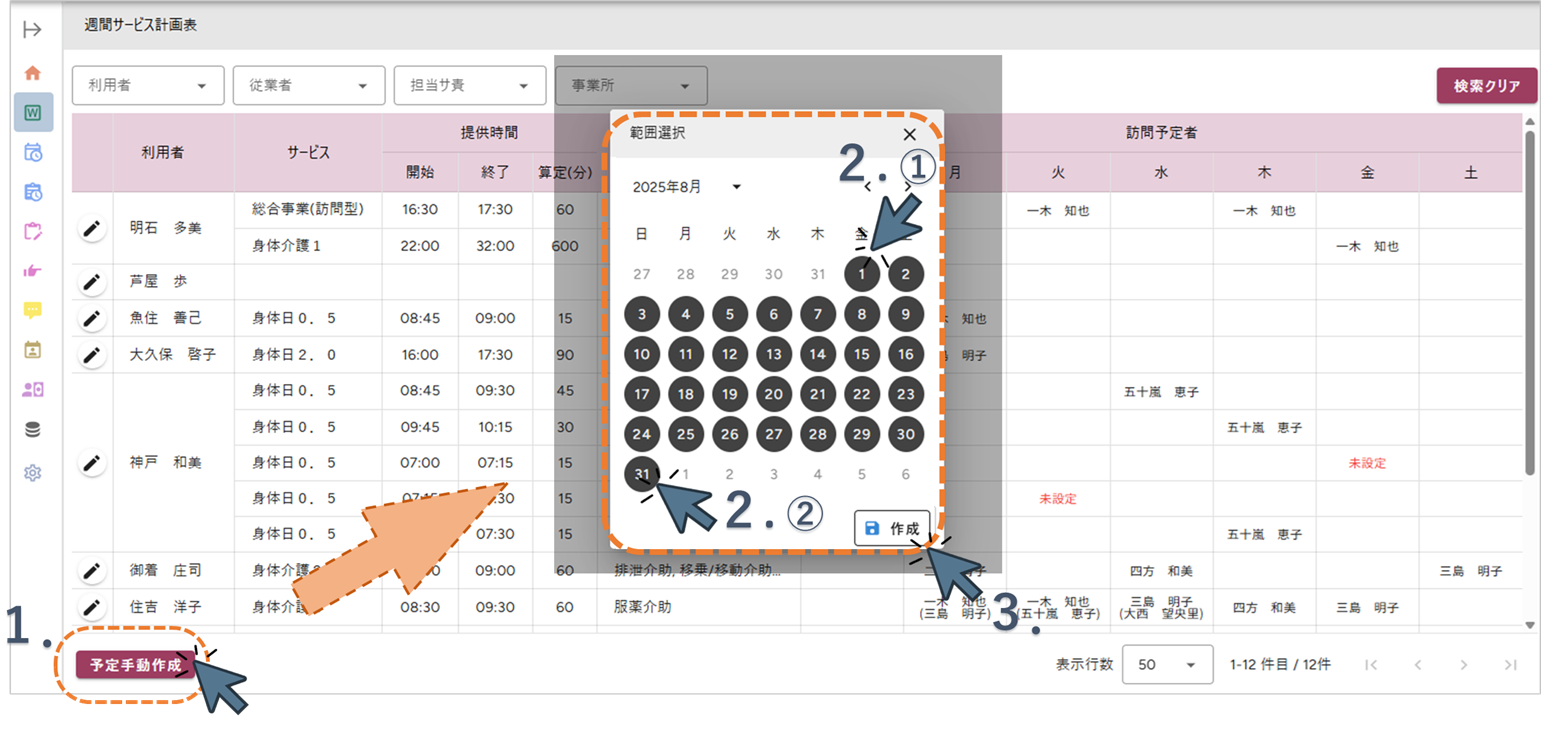Expand the collapsed sidebar with the arrow icon
This screenshot has width=1541, height=739.
[32, 30]
